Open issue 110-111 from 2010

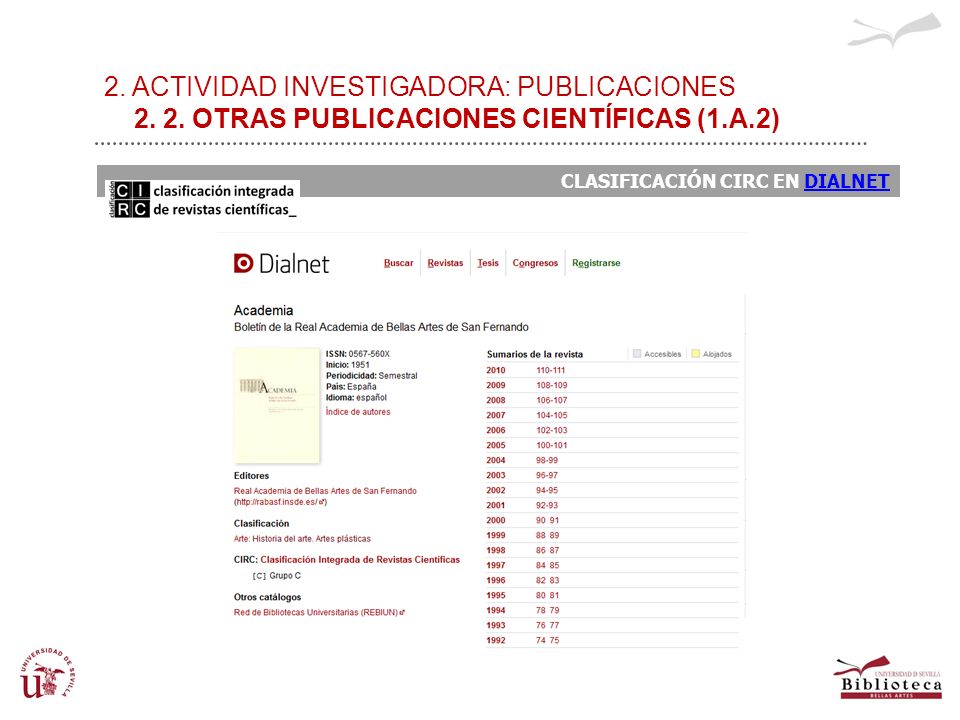(551, 370)
